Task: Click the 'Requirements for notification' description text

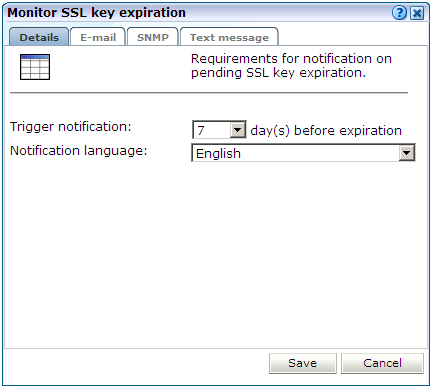Action: click(291, 66)
